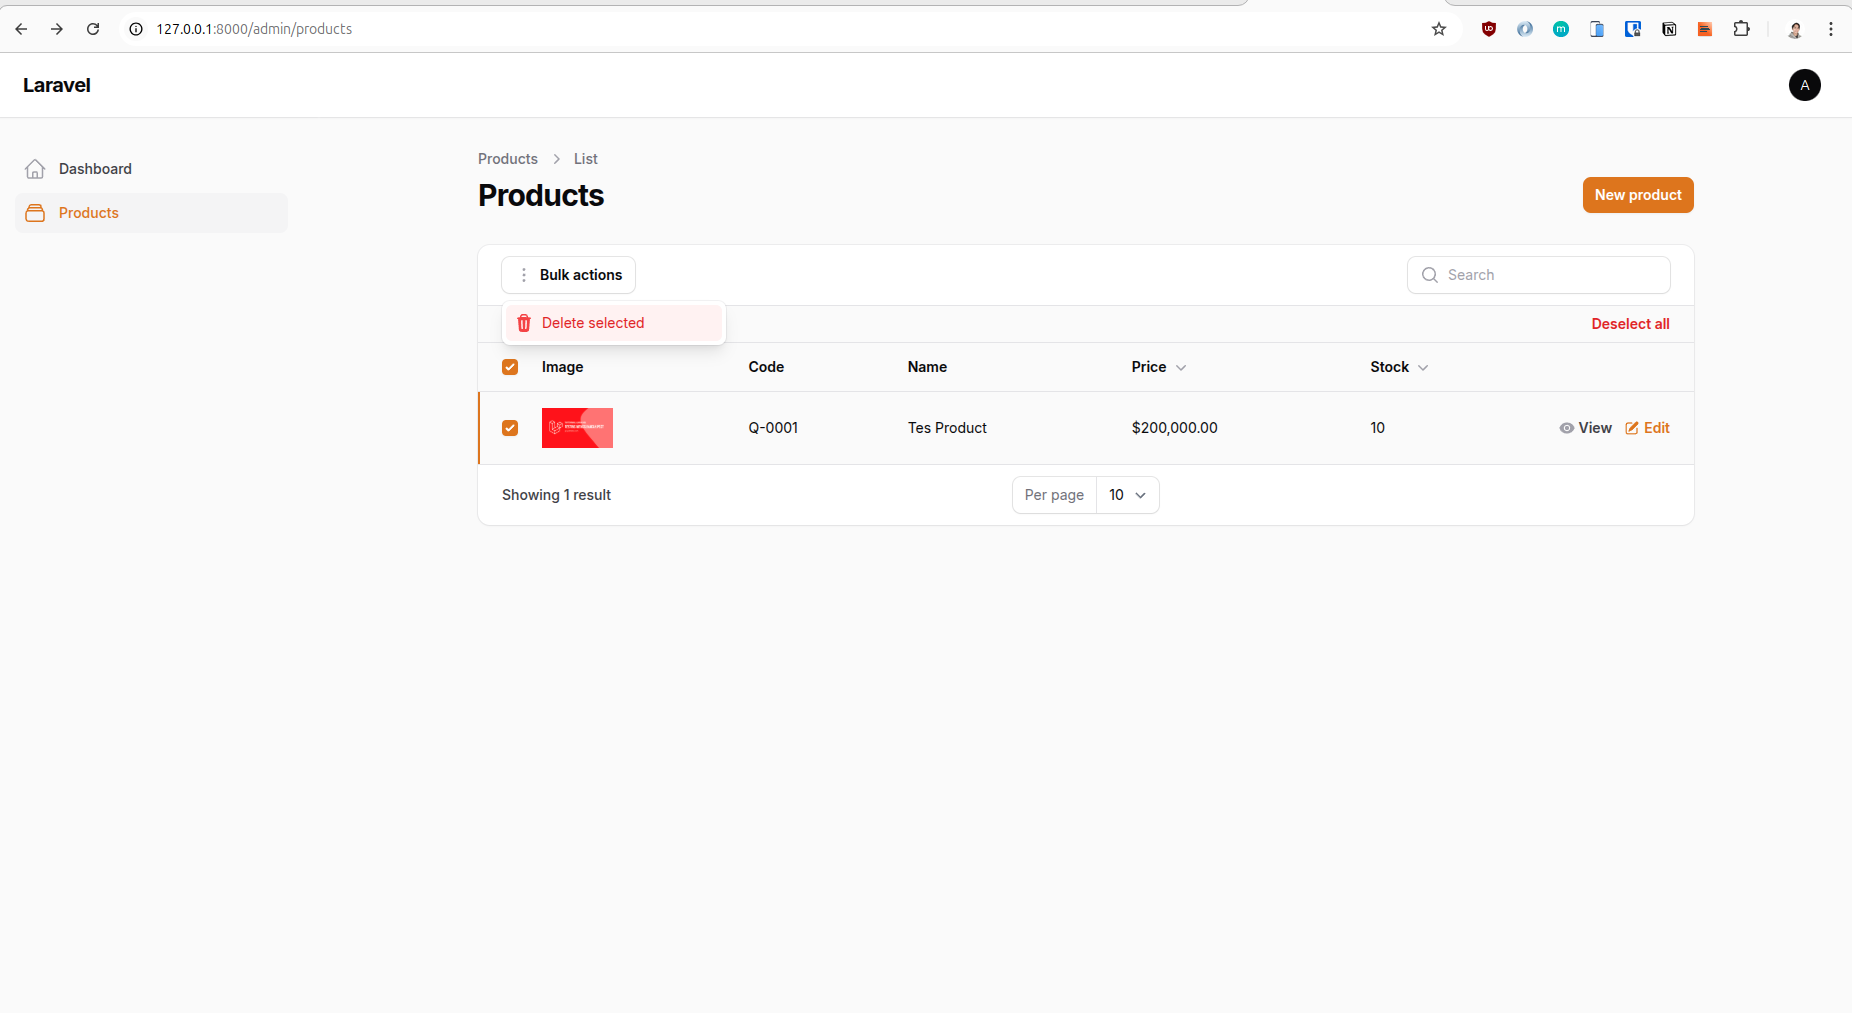Sort the table by Stock column
The image size is (1852, 1013).
(1396, 367)
